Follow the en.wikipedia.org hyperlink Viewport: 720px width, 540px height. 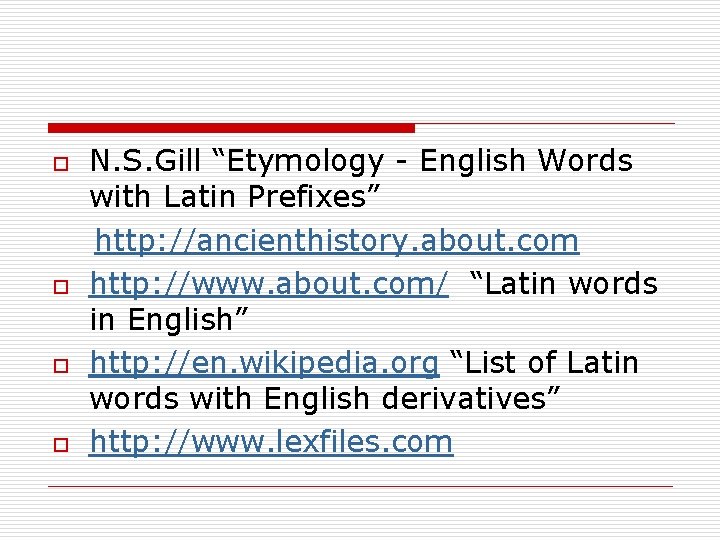pyautogui.click(x=264, y=363)
